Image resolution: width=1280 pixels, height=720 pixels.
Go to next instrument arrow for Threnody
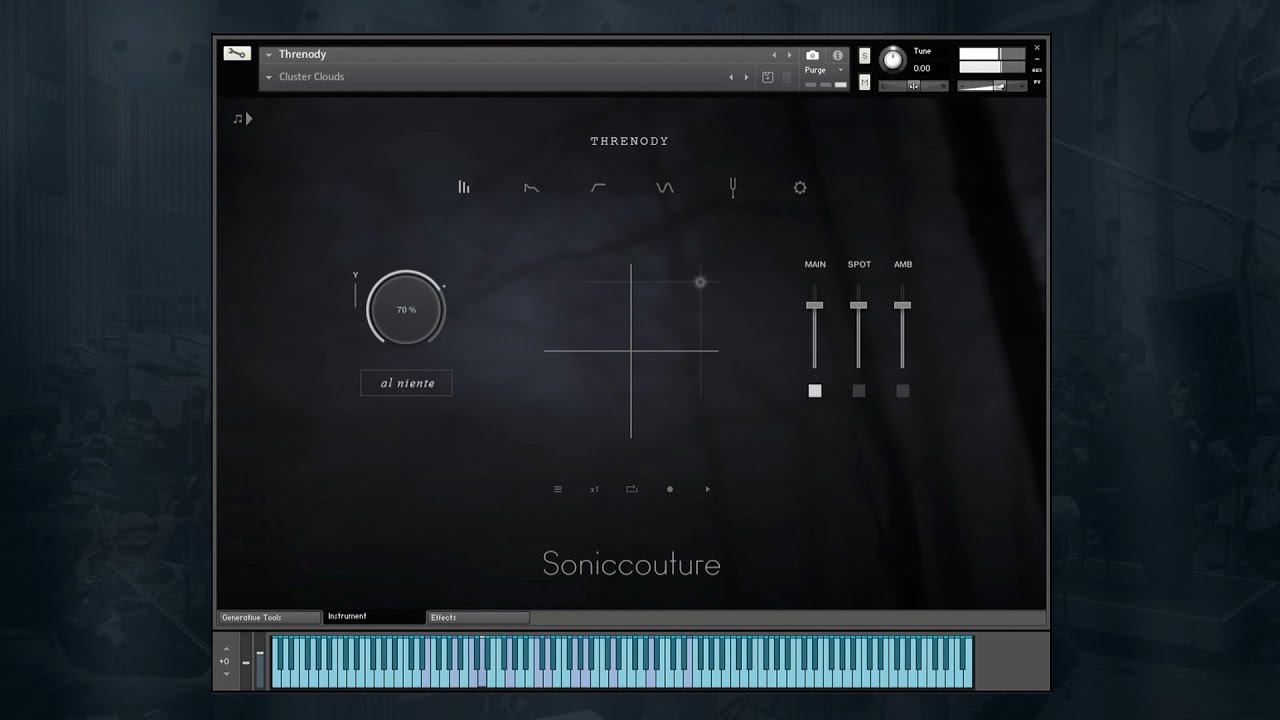[x=789, y=55]
